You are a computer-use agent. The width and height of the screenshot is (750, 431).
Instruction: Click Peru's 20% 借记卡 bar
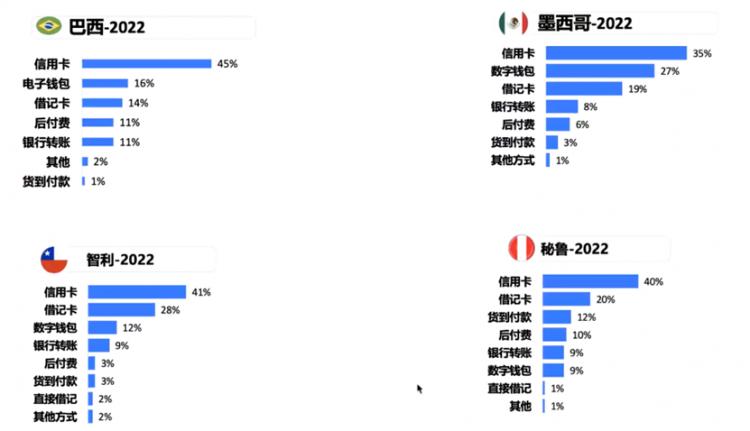(566, 299)
